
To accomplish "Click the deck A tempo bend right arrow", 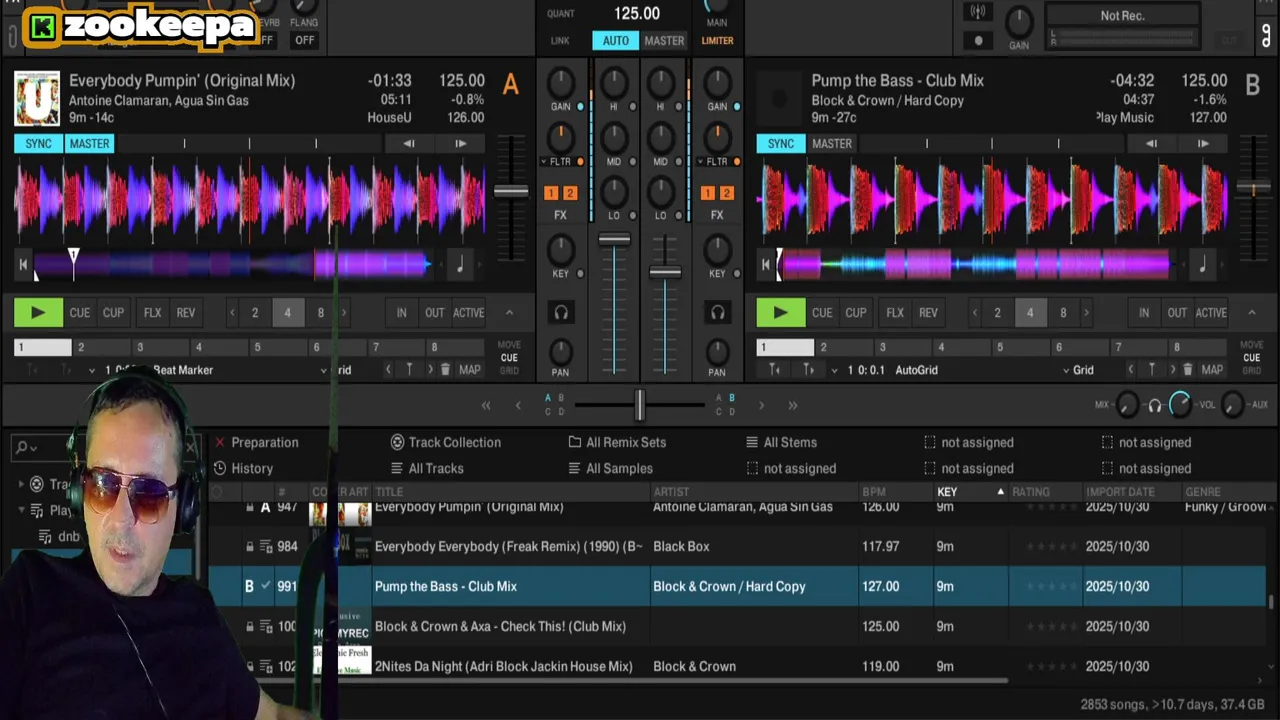I will coord(460,144).
